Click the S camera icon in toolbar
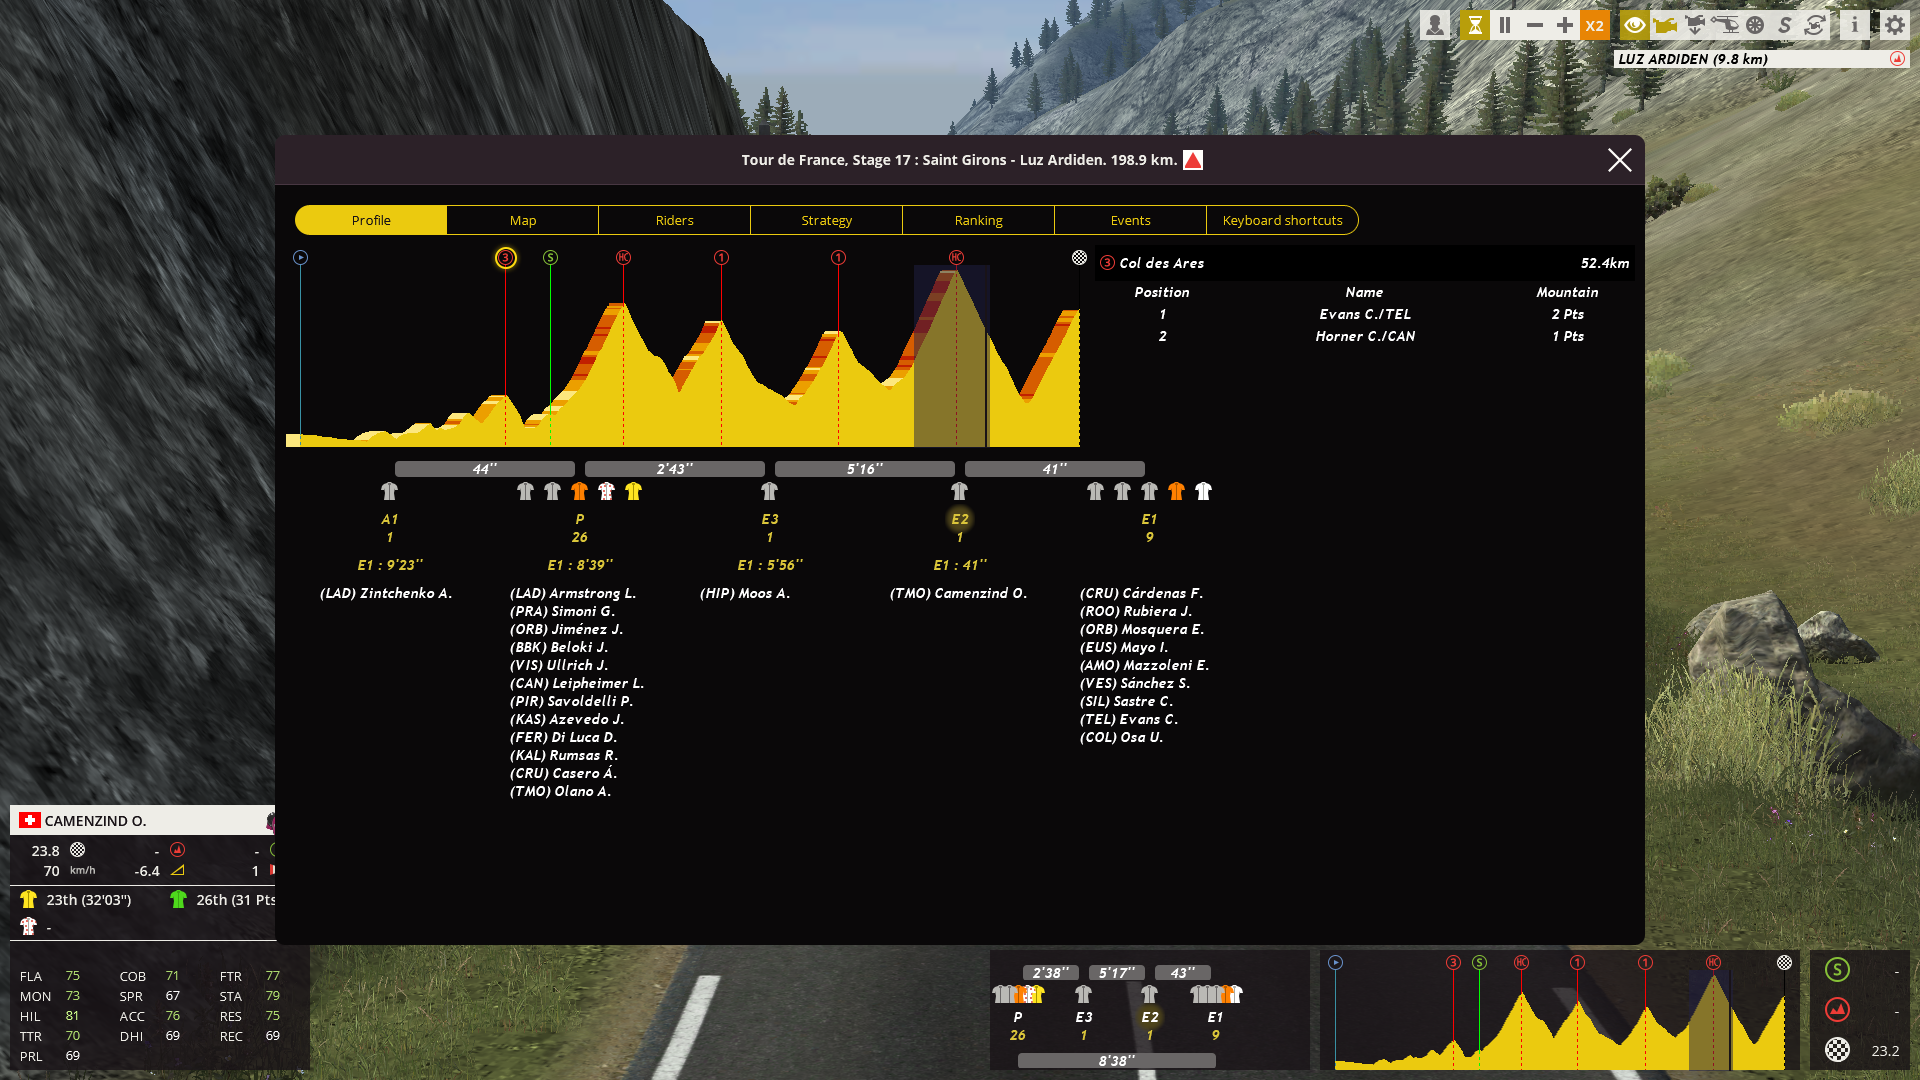 pos(1785,25)
